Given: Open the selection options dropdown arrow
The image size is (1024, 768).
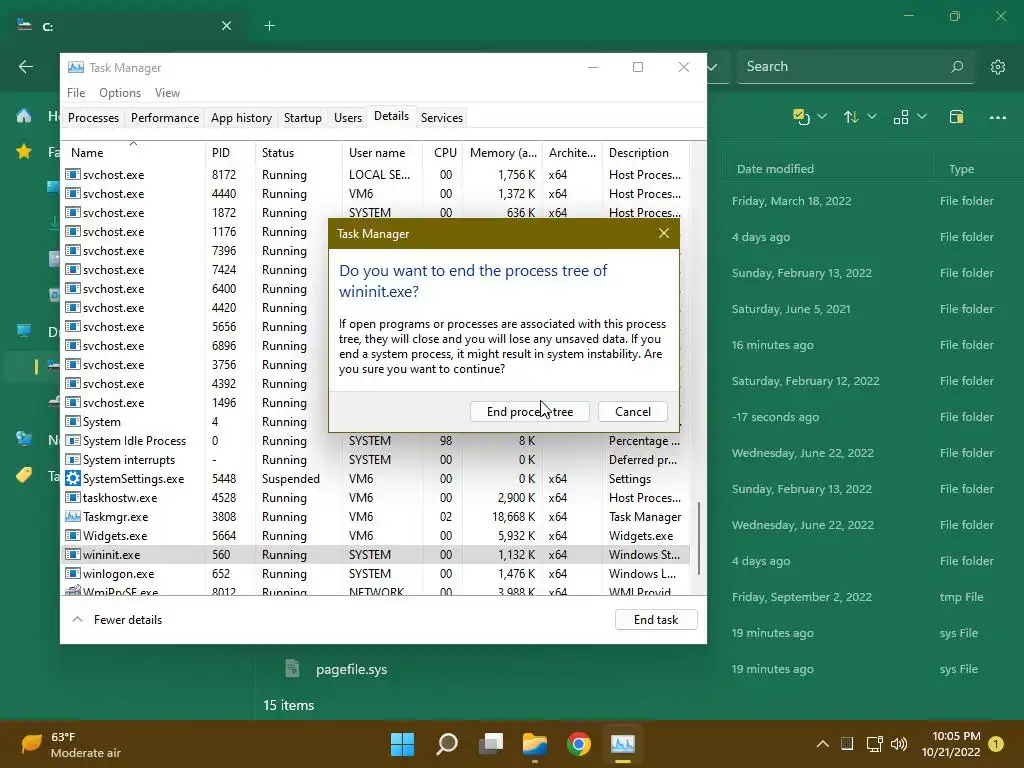Looking at the screenshot, I should tap(822, 116).
